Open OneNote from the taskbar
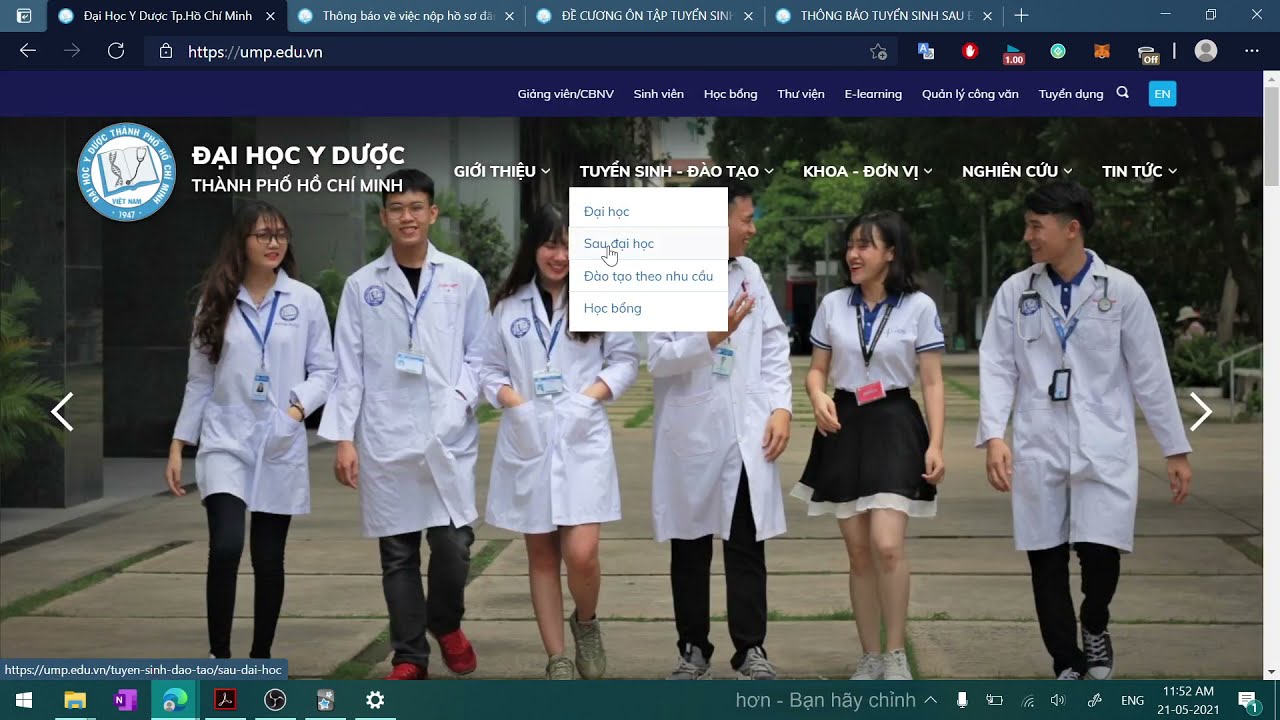The image size is (1280, 720). coord(125,700)
